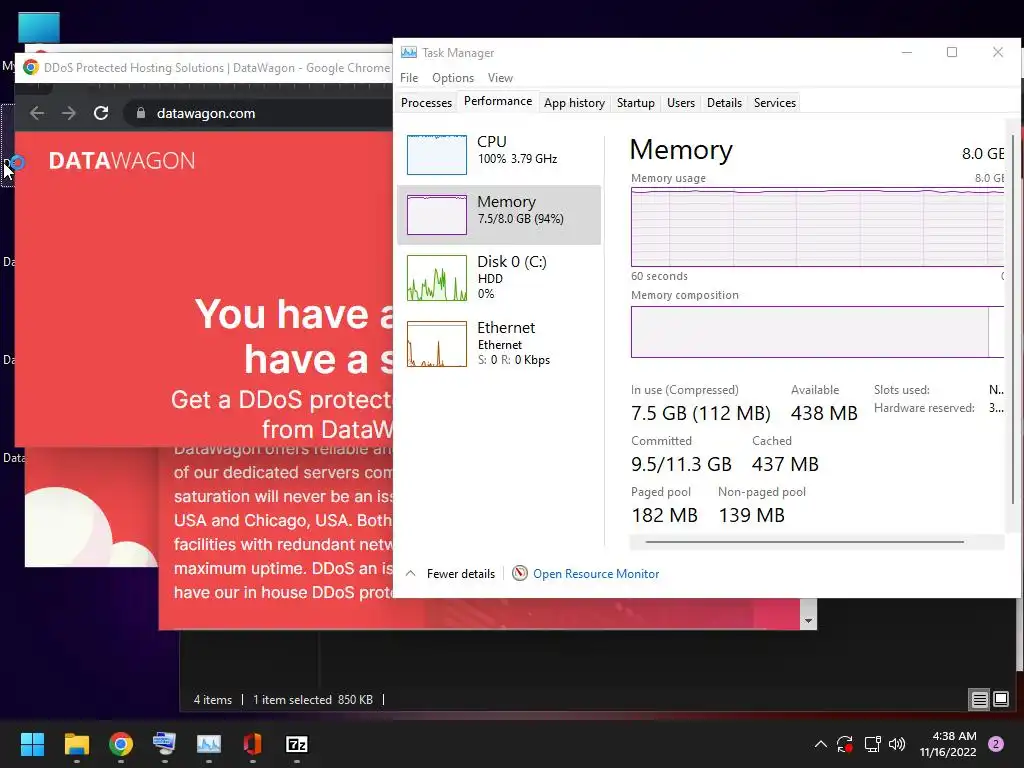Click the Resource Monitor gauge icon
Image resolution: width=1024 pixels, height=768 pixels.
point(520,573)
